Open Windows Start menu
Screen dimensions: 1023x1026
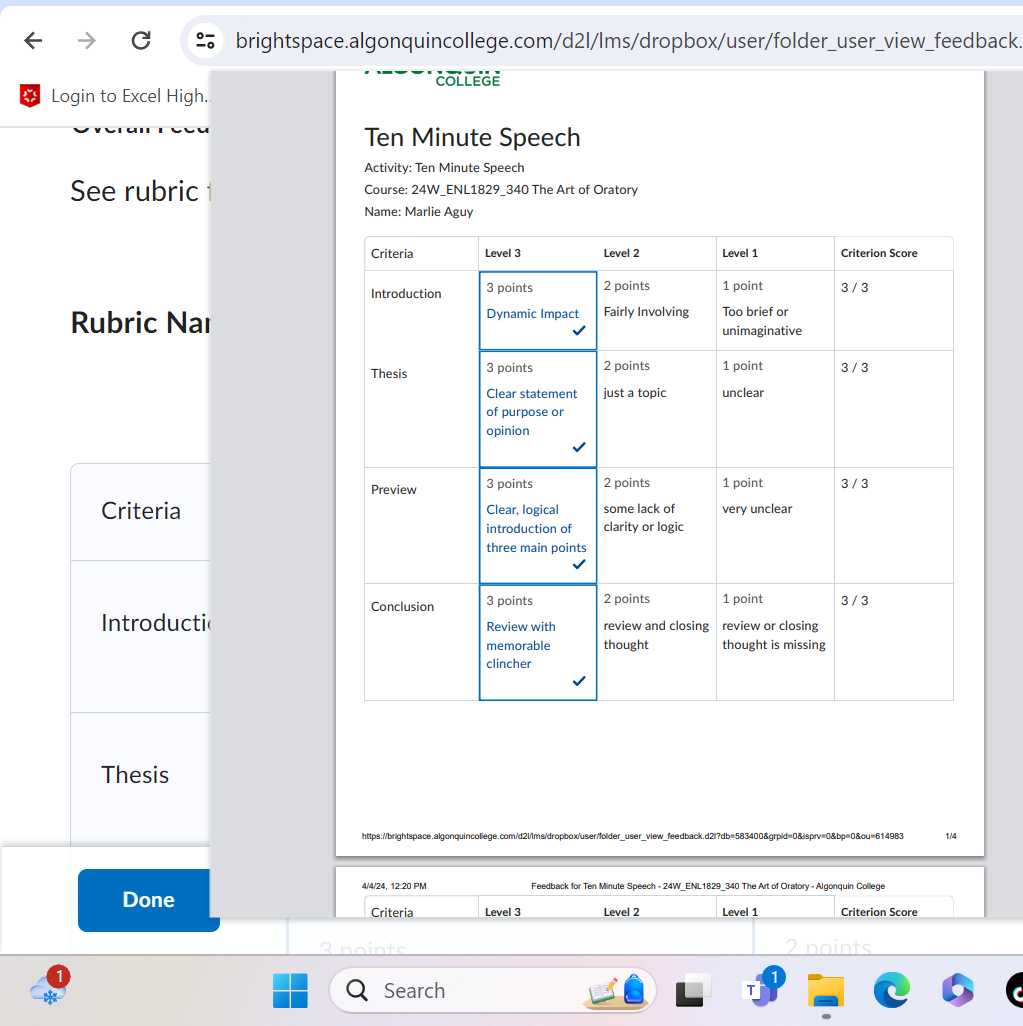(290, 991)
